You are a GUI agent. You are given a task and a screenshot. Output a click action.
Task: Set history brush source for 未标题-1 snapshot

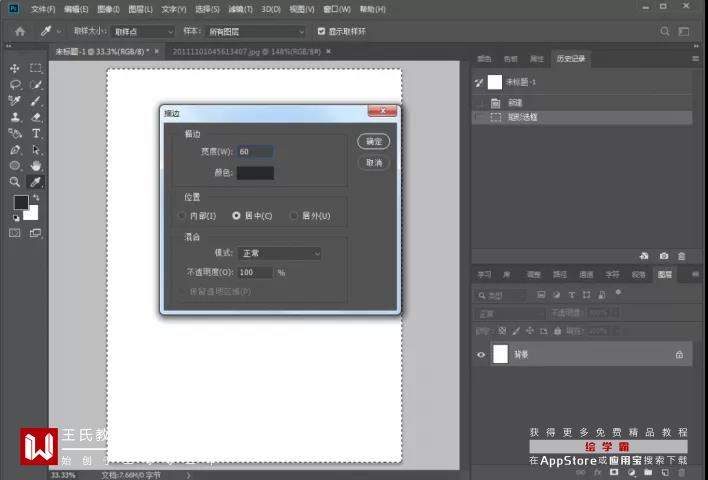(479, 82)
